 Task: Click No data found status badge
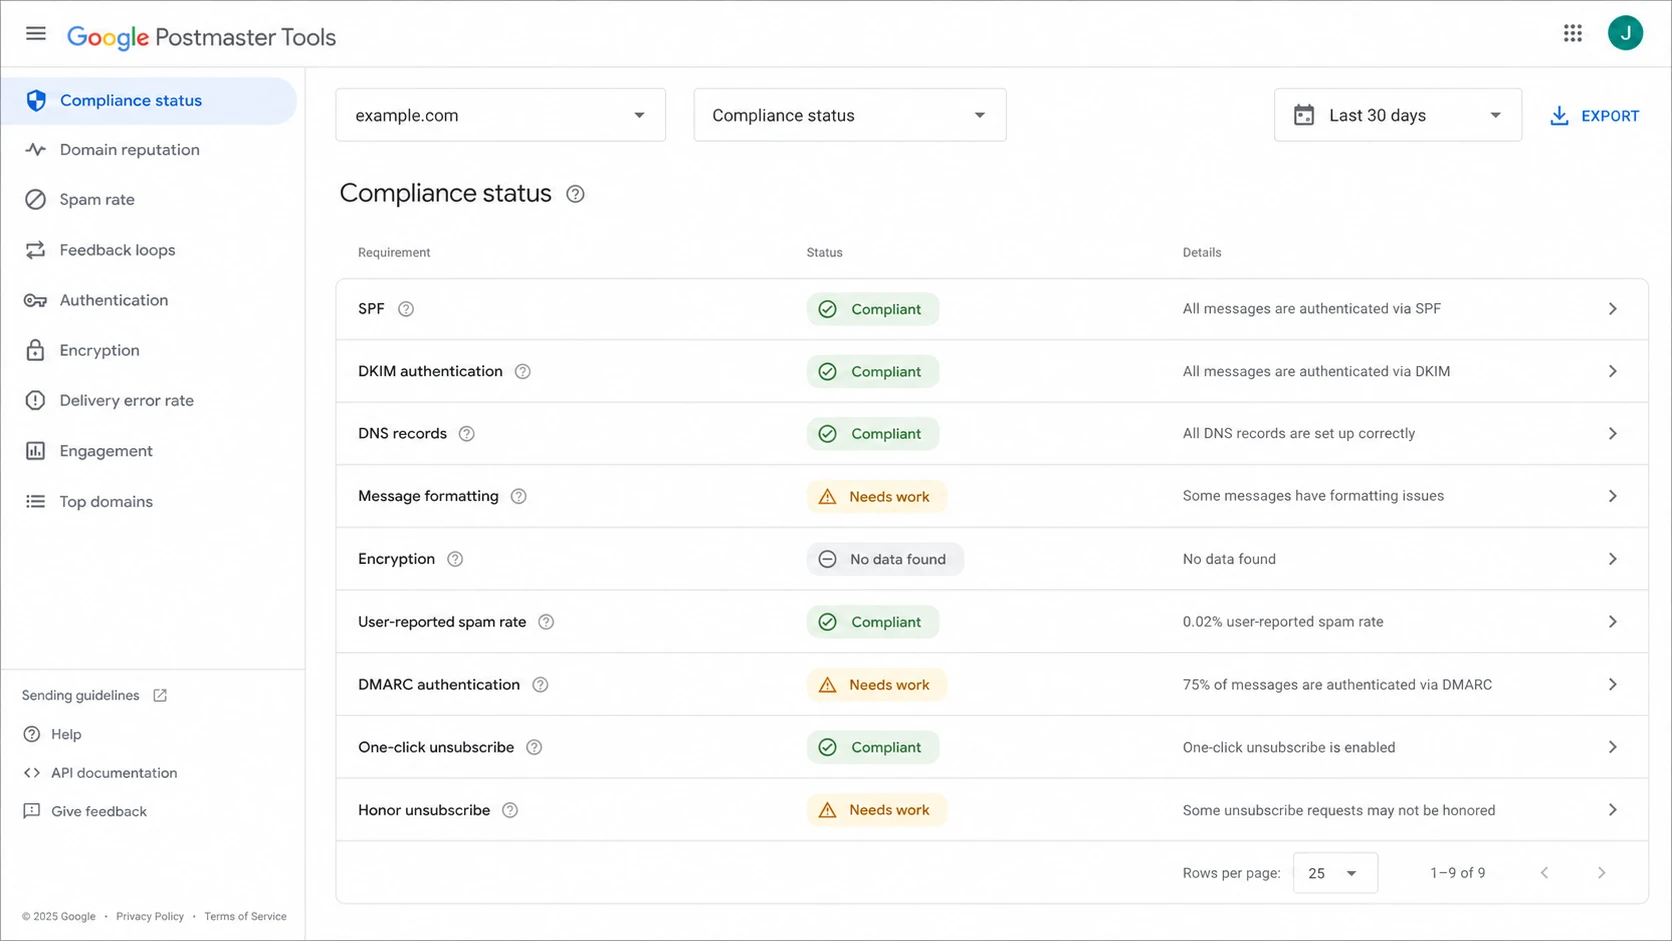885,559
